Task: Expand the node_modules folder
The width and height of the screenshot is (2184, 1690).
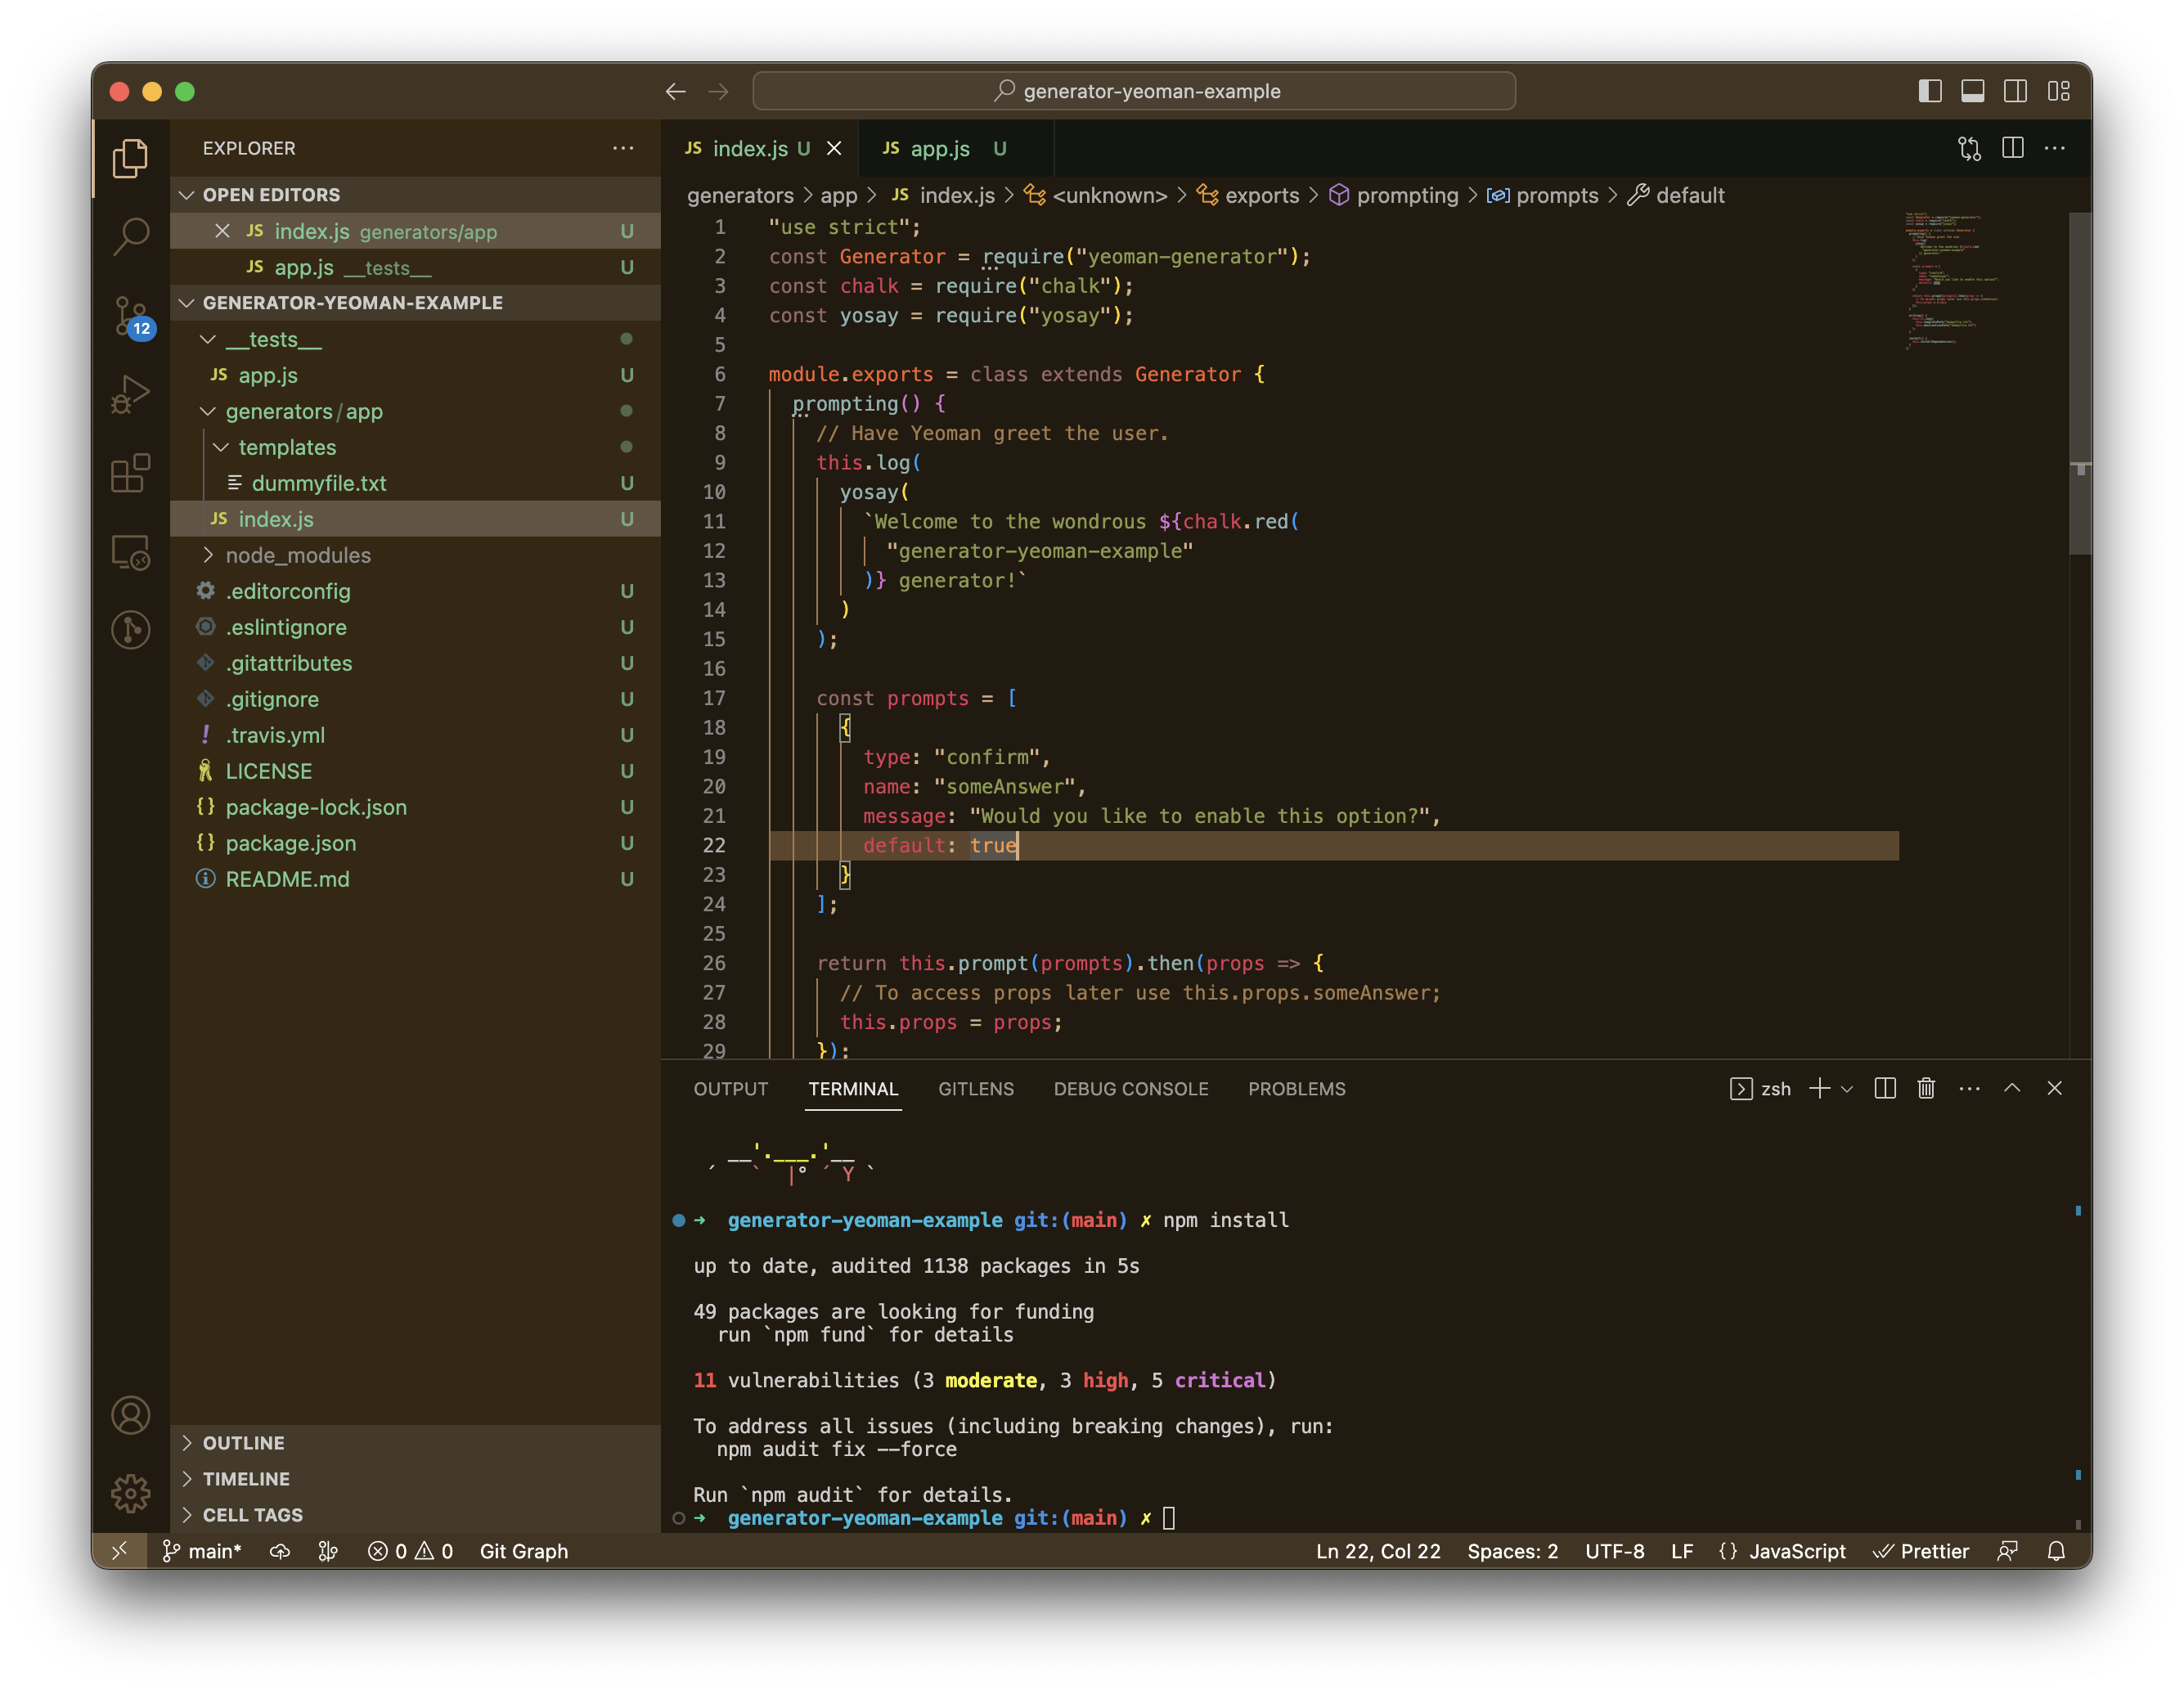Action: coord(416,555)
